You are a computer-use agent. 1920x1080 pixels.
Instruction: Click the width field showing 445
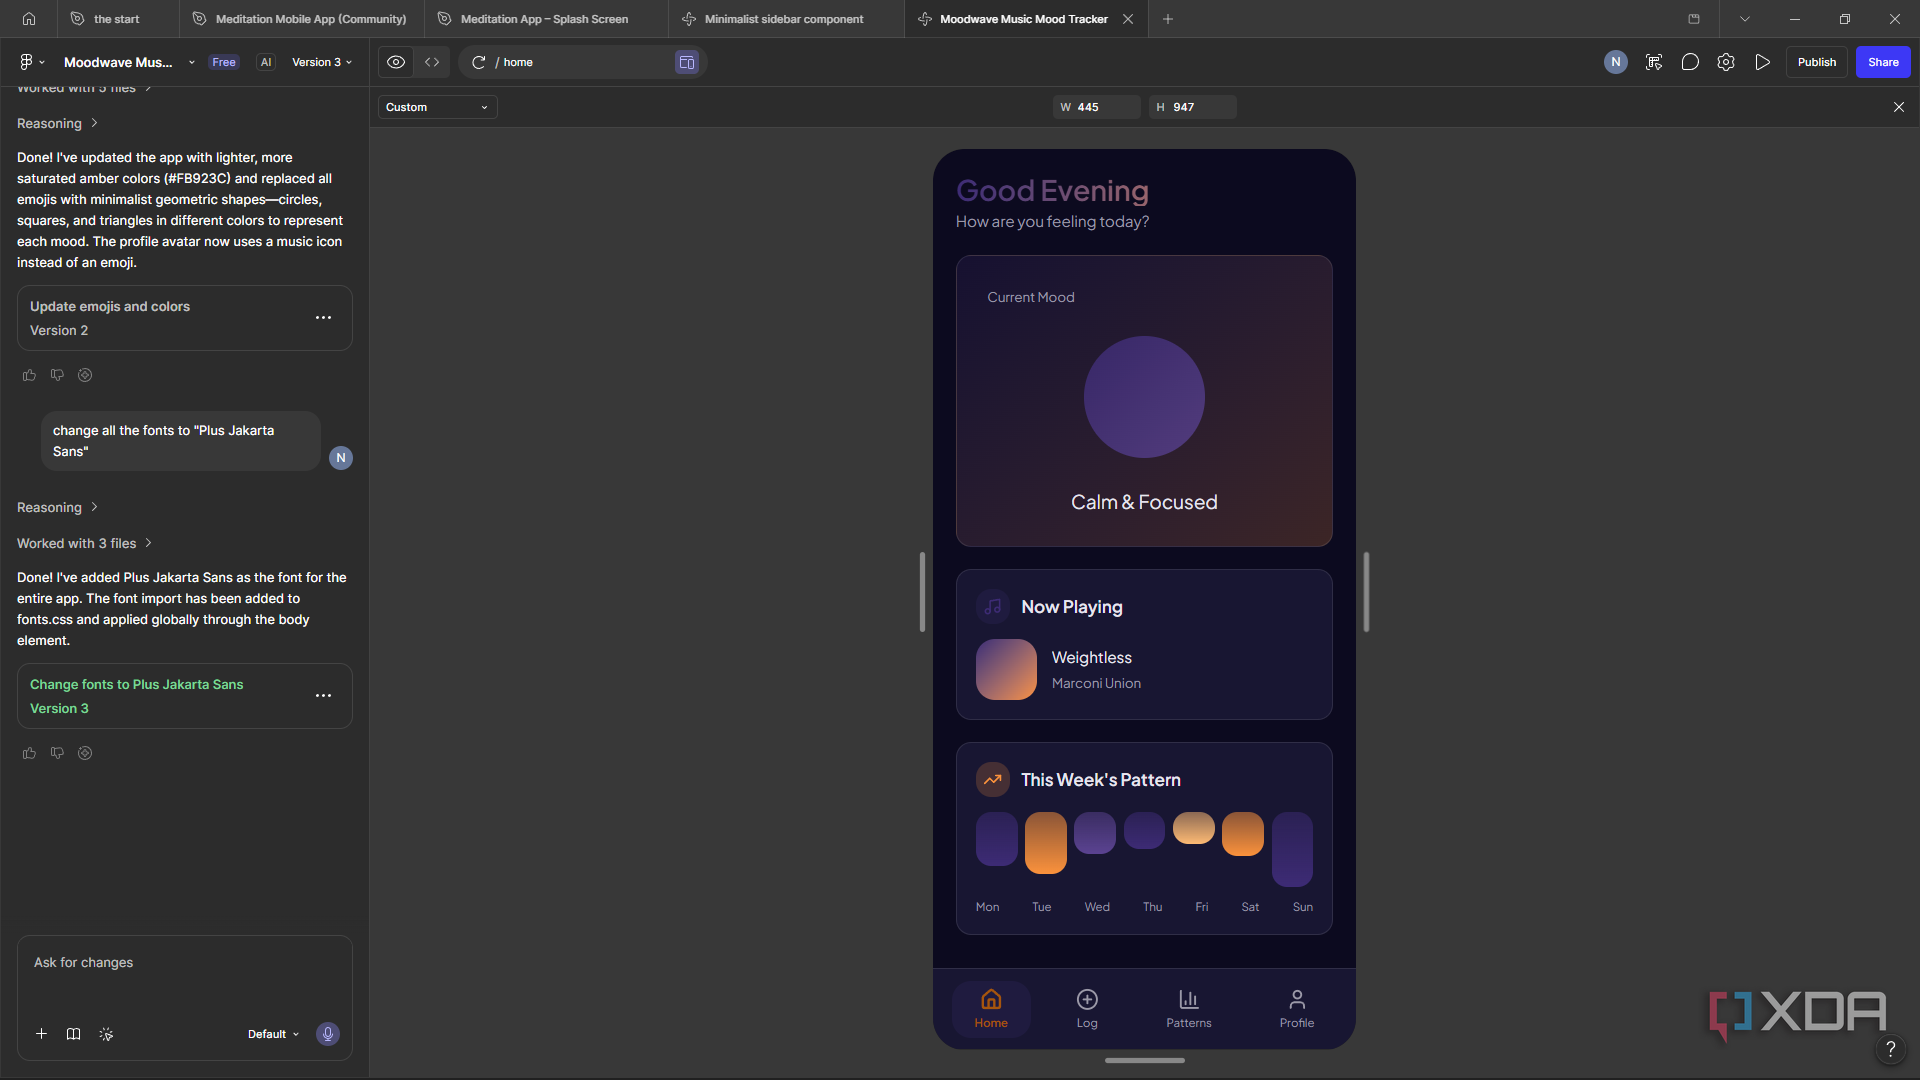1096,107
